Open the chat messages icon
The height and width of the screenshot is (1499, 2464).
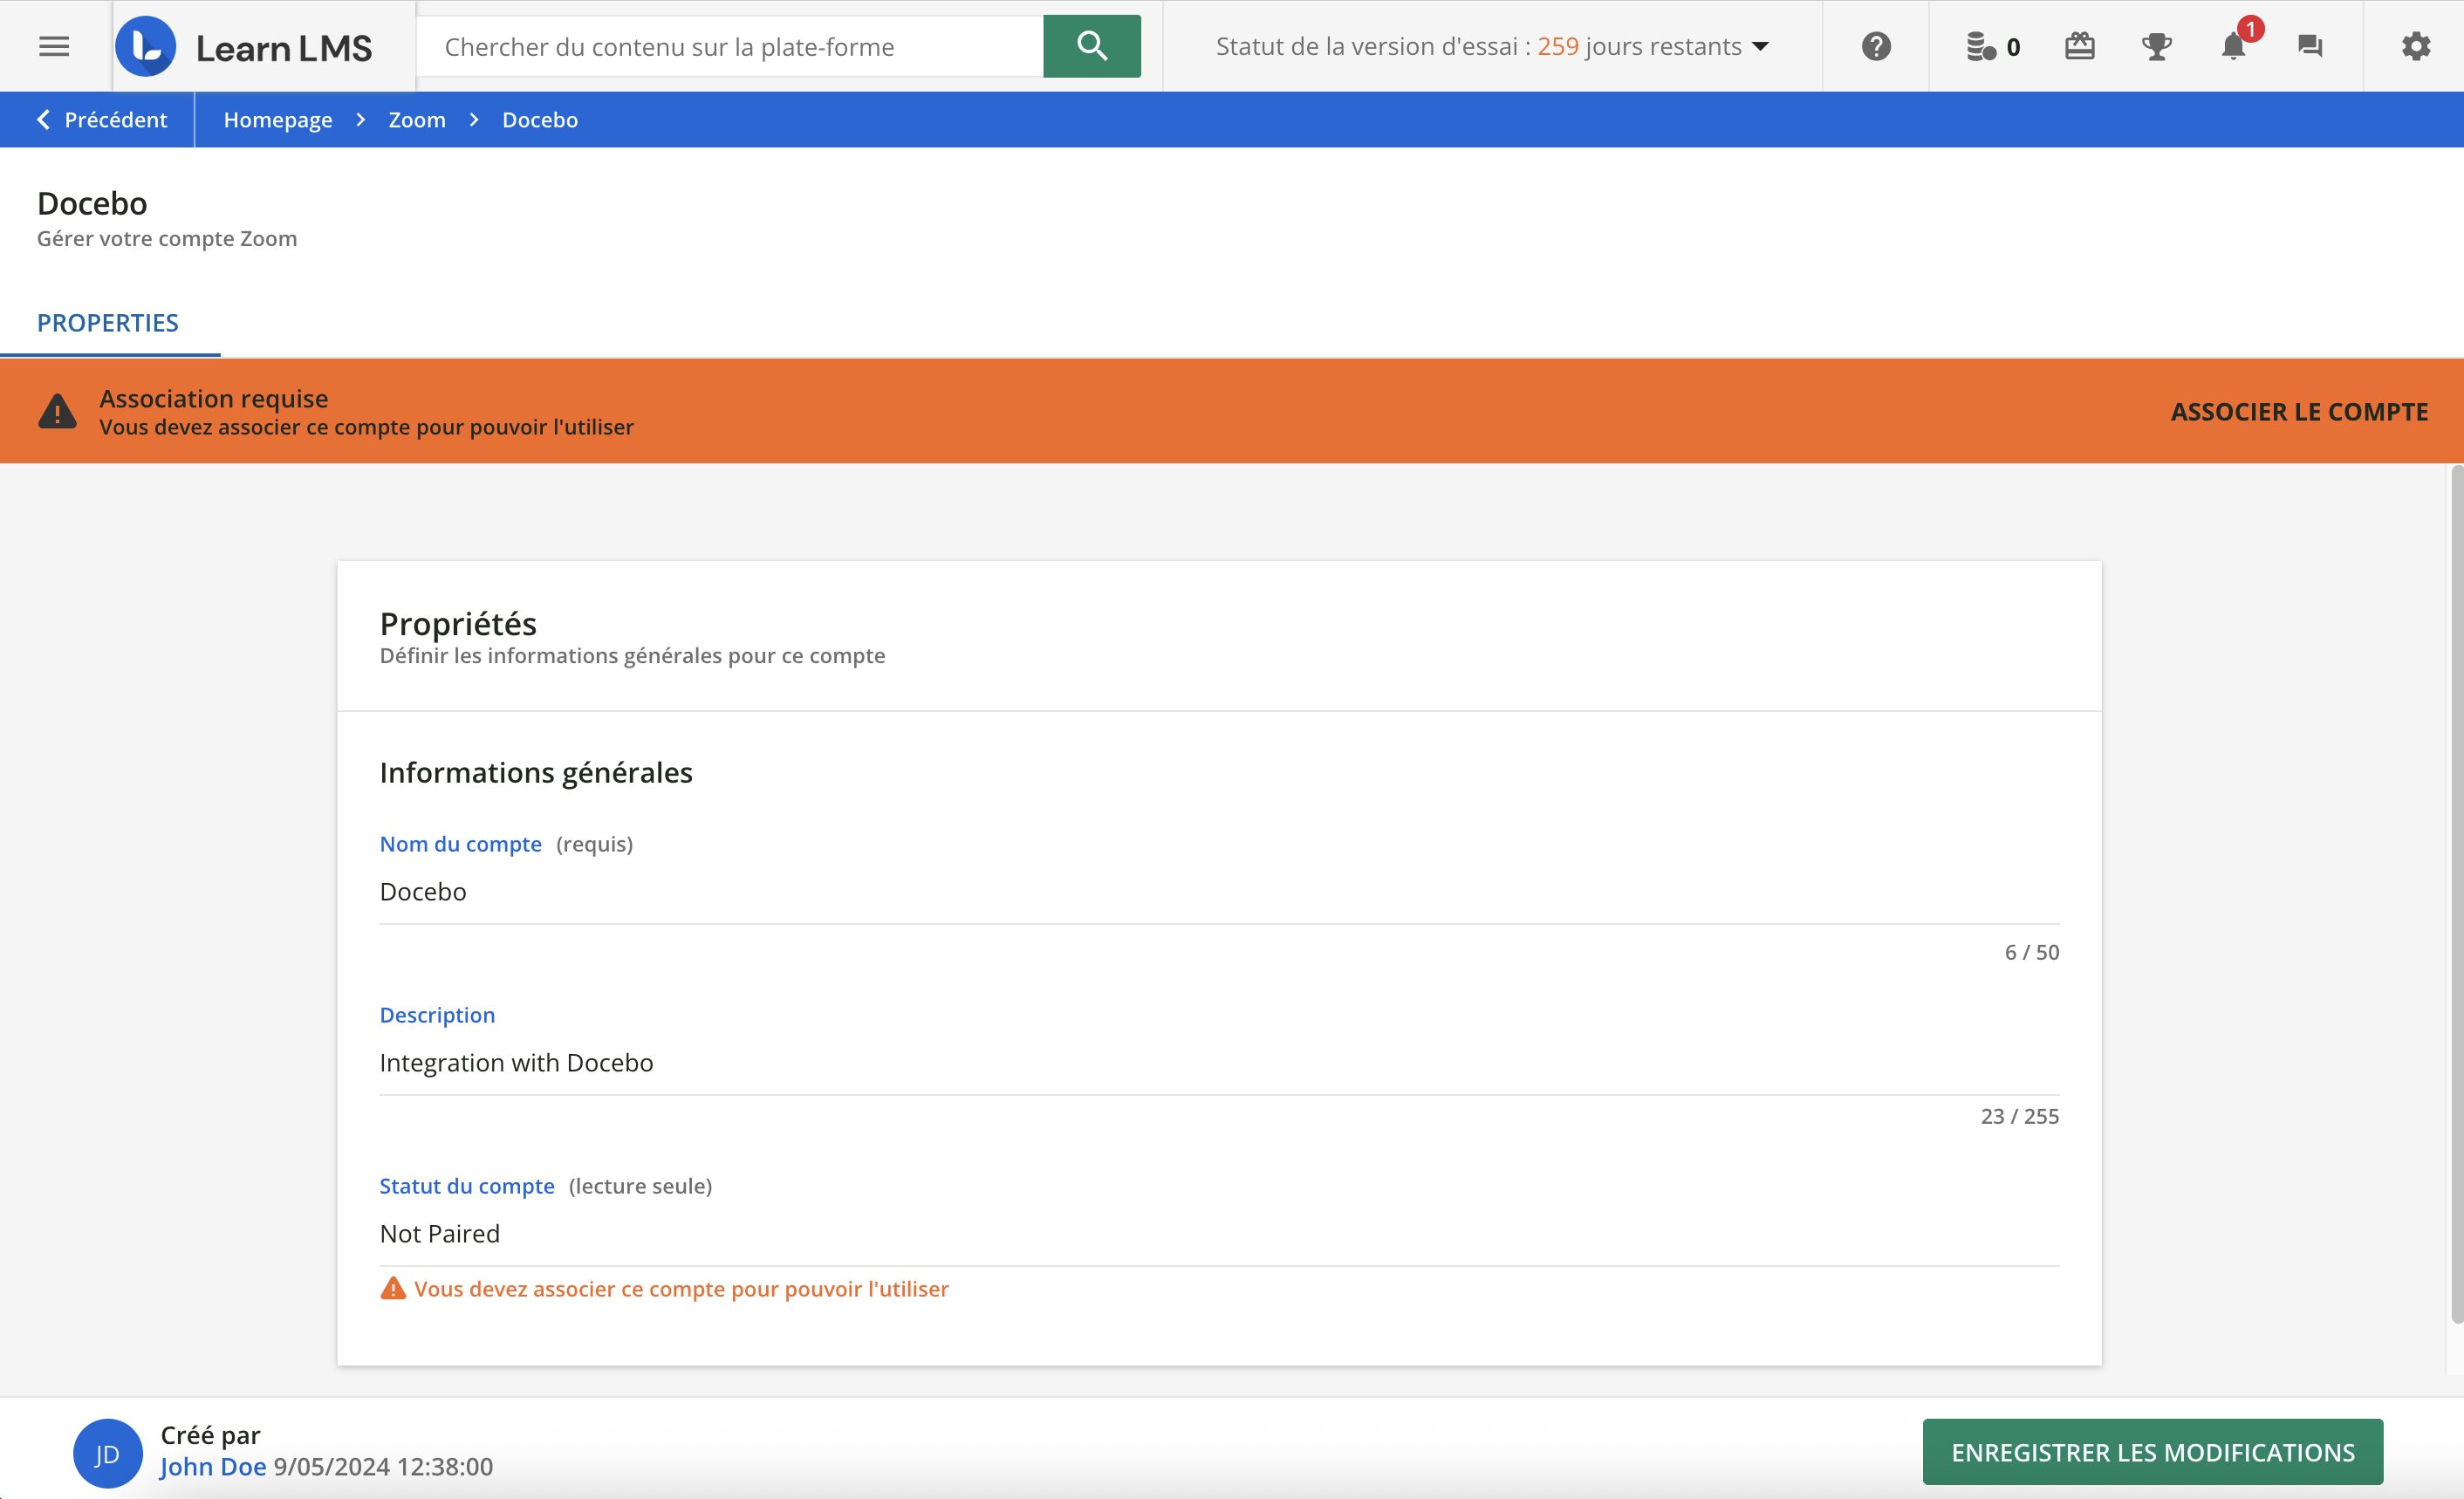point(2309,46)
